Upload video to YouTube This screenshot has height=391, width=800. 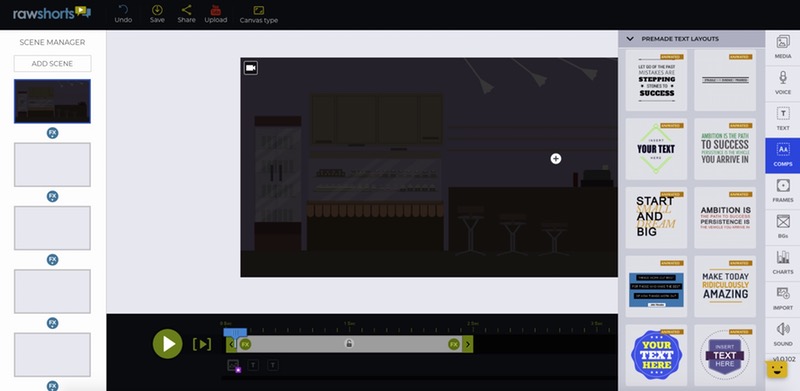coord(216,14)
